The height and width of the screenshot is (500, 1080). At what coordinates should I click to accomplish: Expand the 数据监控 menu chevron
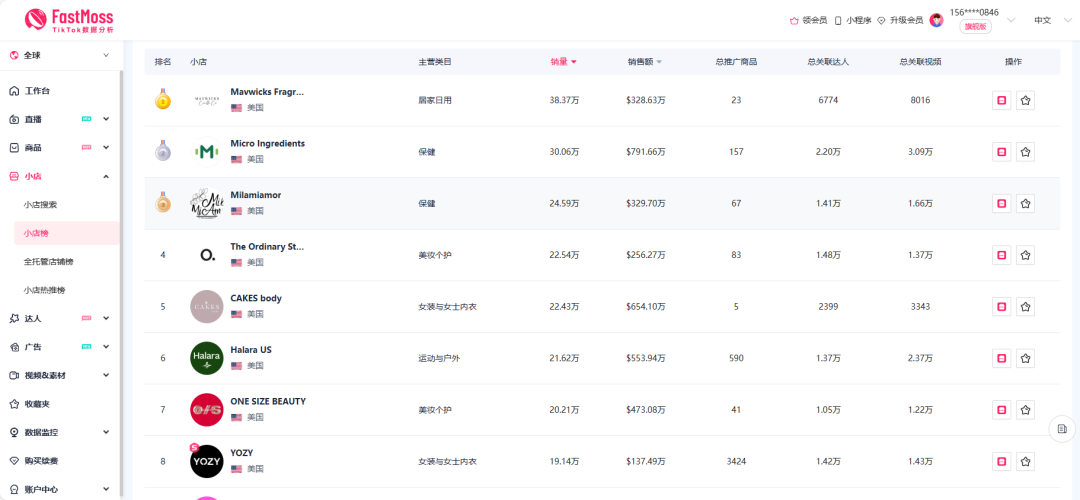pyautogui.click(x=106, y=433)
